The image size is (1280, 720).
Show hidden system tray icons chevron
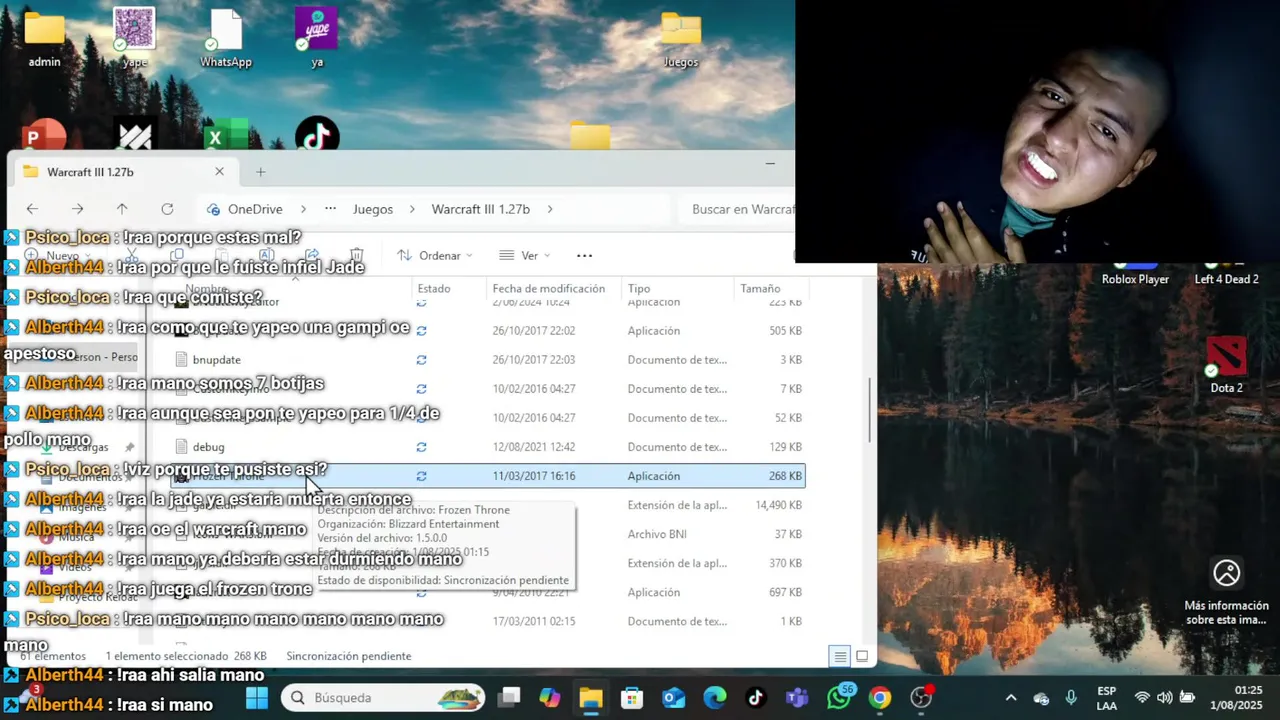(x=1011, y=698)
